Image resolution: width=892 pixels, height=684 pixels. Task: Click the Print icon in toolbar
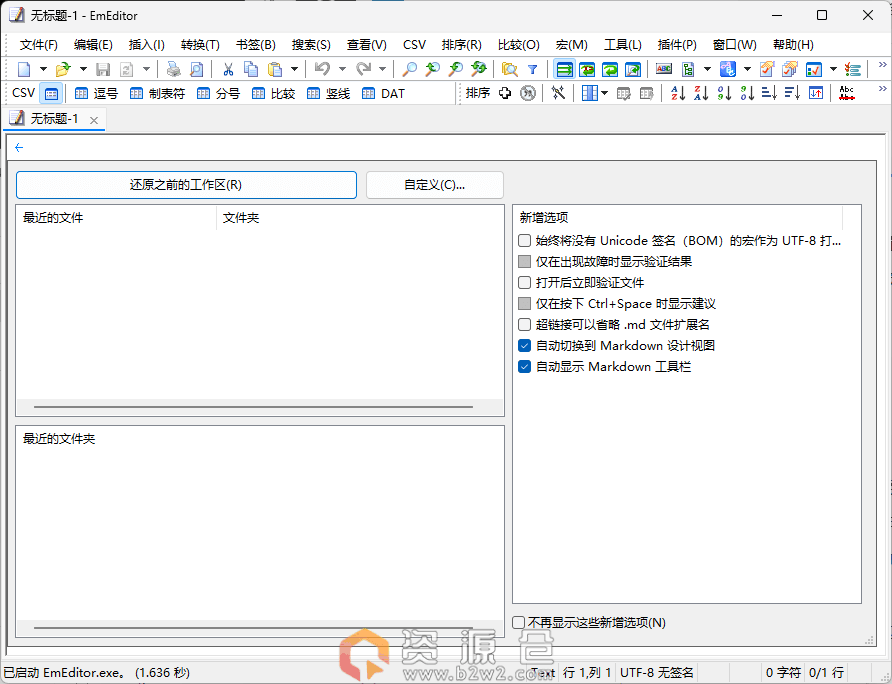pos(173,69)
